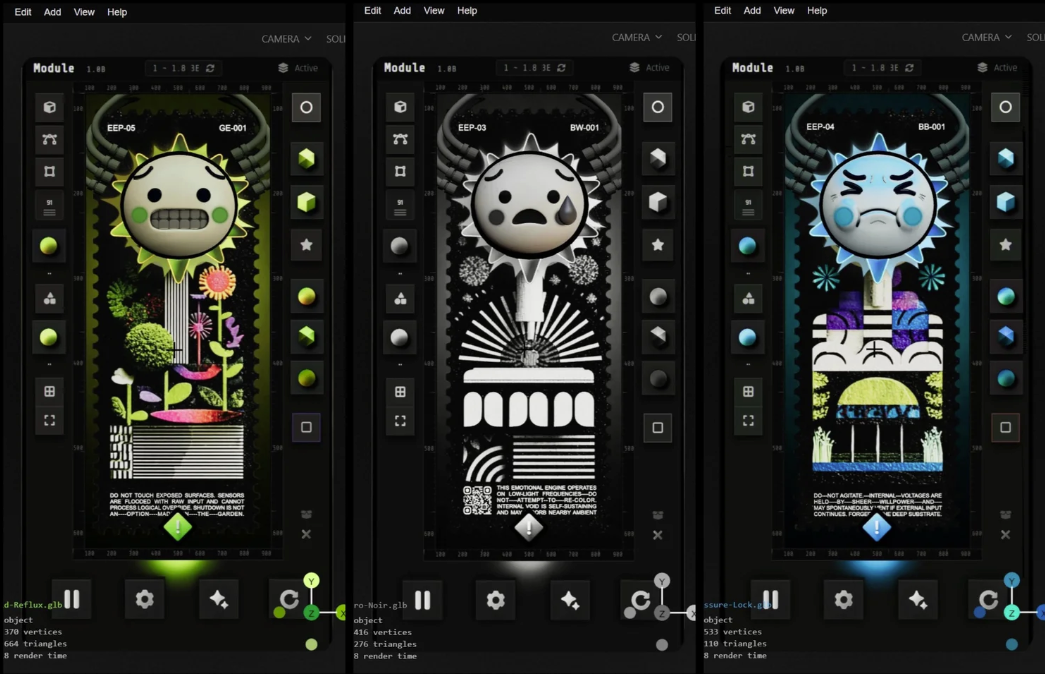1045x674 pixels.
Task: Open Edit menu in left panel
Action: pos(23,12)
